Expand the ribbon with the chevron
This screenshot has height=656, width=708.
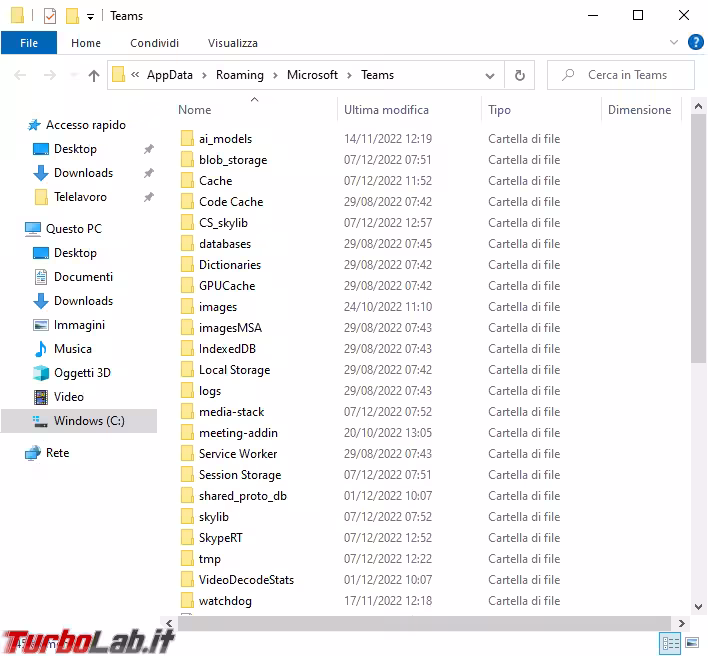[x=674, y=43]
